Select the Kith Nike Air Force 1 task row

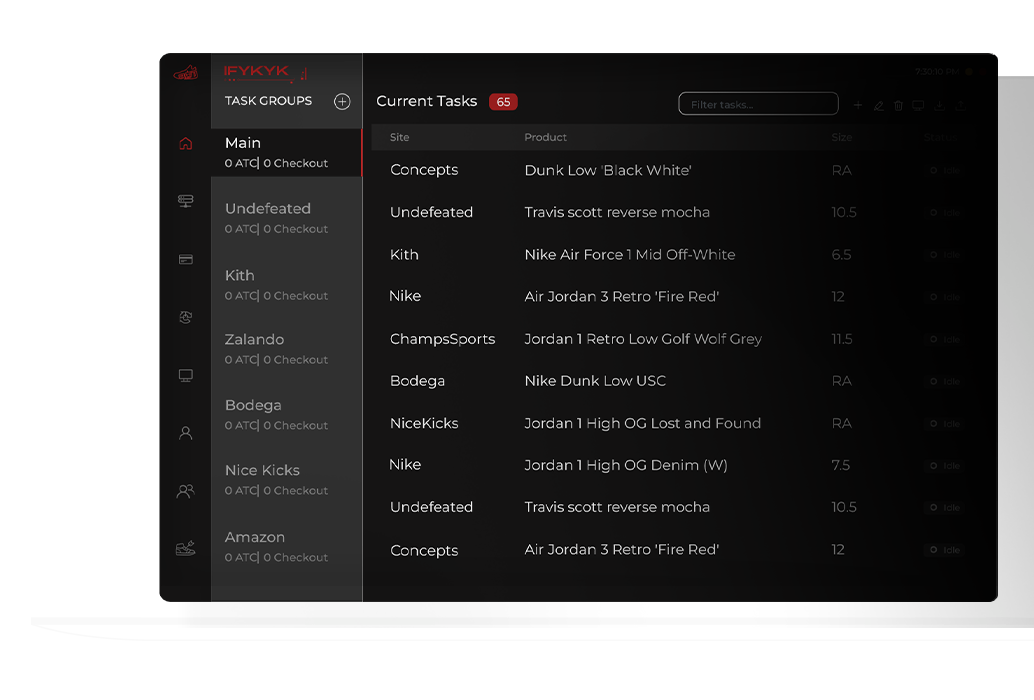pyautogui.click(x=629, y=255)
